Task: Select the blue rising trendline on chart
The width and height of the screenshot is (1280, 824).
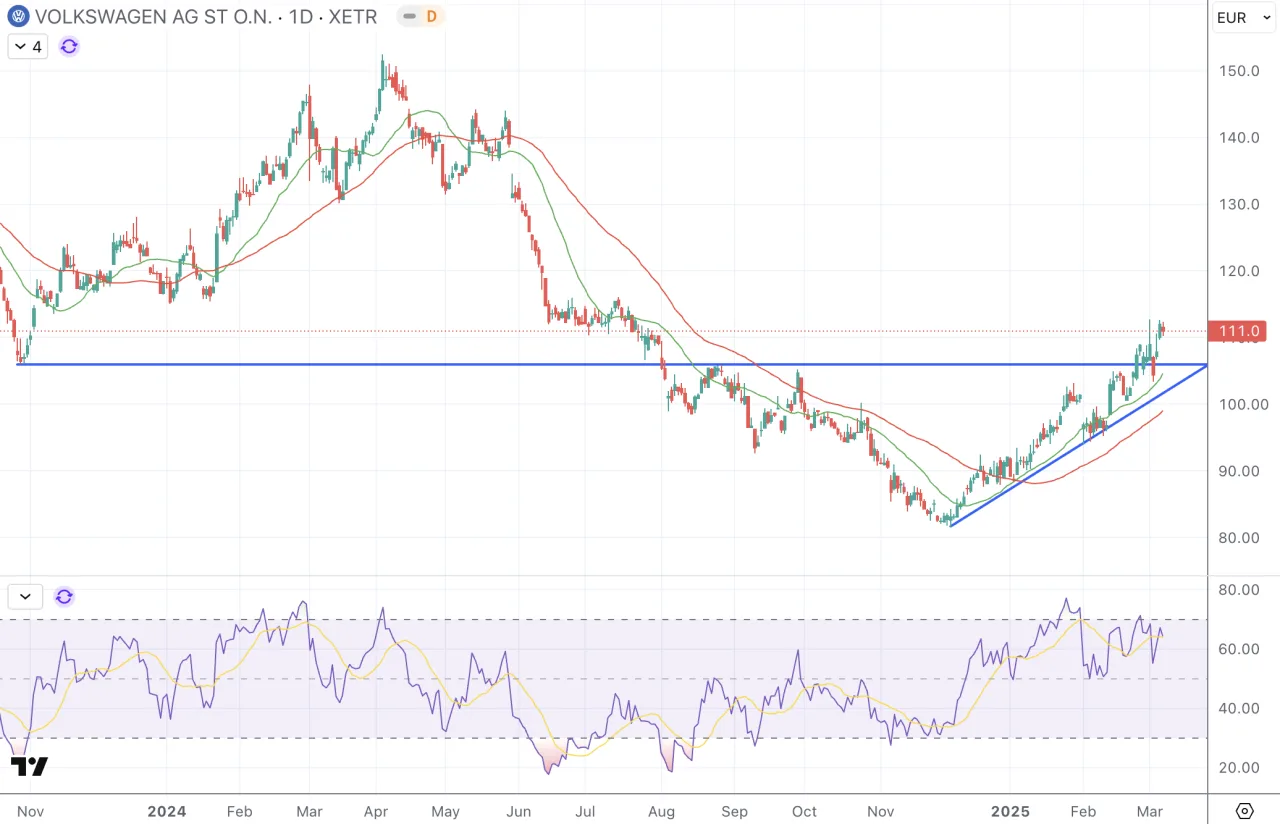Action: (1078, 446)
